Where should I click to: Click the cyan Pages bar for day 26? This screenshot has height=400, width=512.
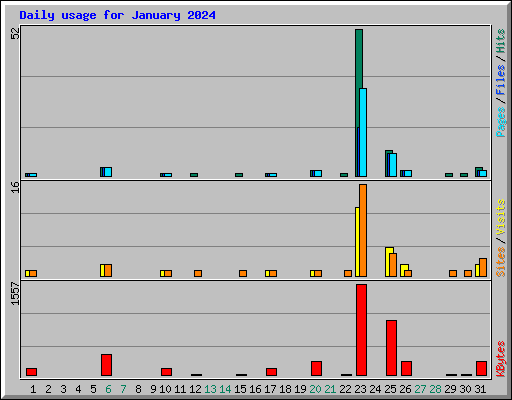coord(408,173)
